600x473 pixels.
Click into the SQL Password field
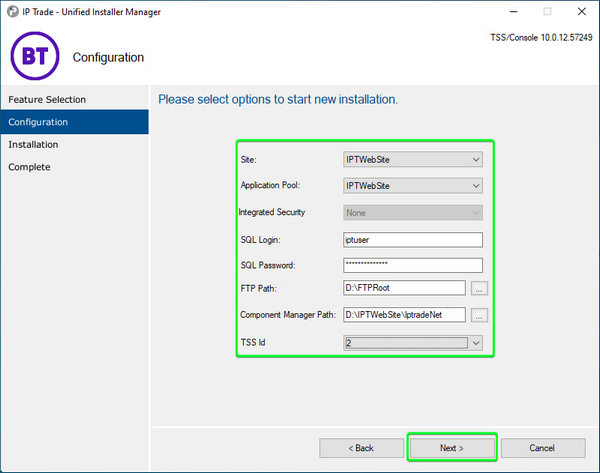412,265
